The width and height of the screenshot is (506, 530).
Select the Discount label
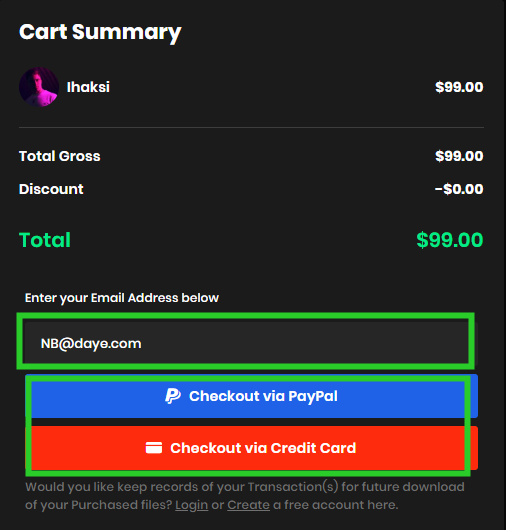pos(51,189)
